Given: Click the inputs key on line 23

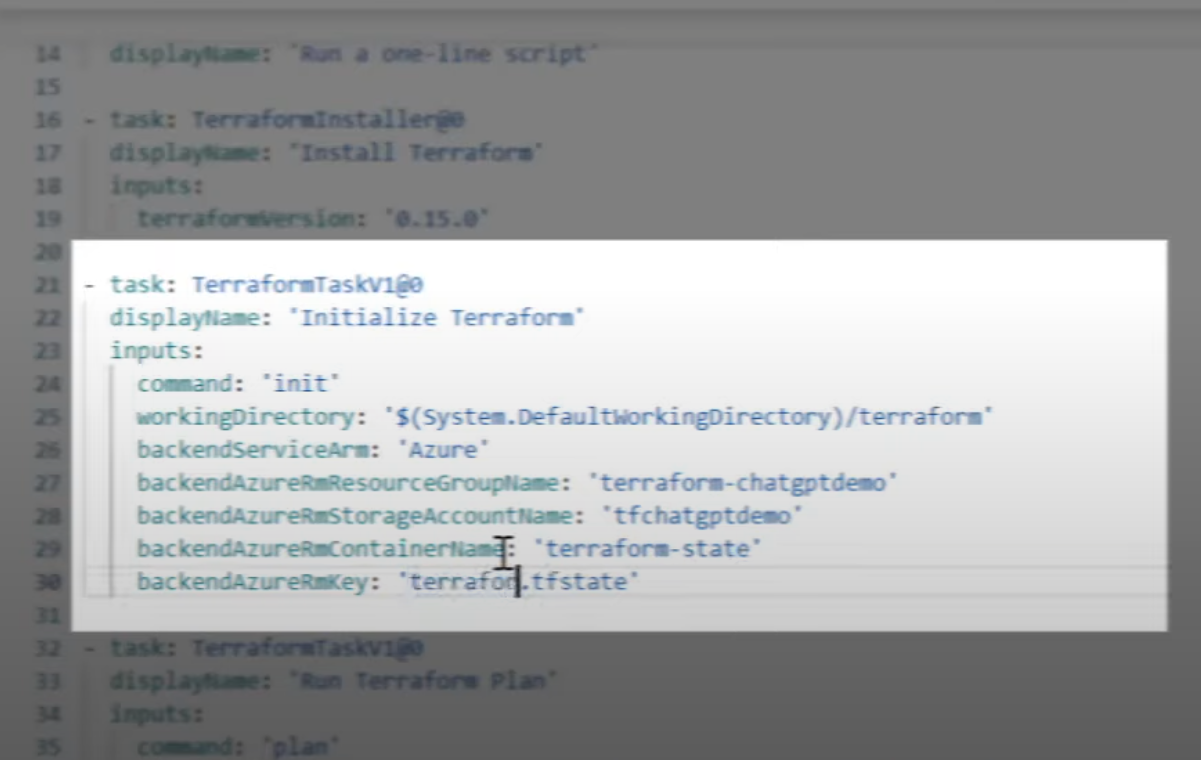Looking at the screenshot, I should coord(156,351).
